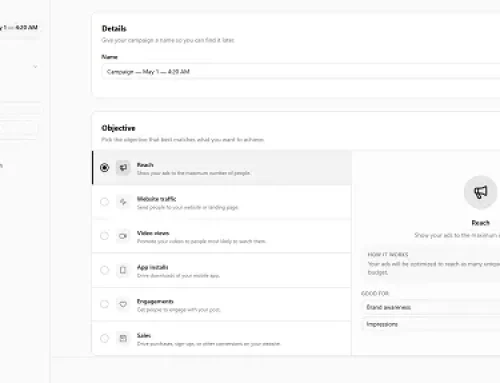Click the Objective section heading
This screenshot has width=500, height=383.
118,128
